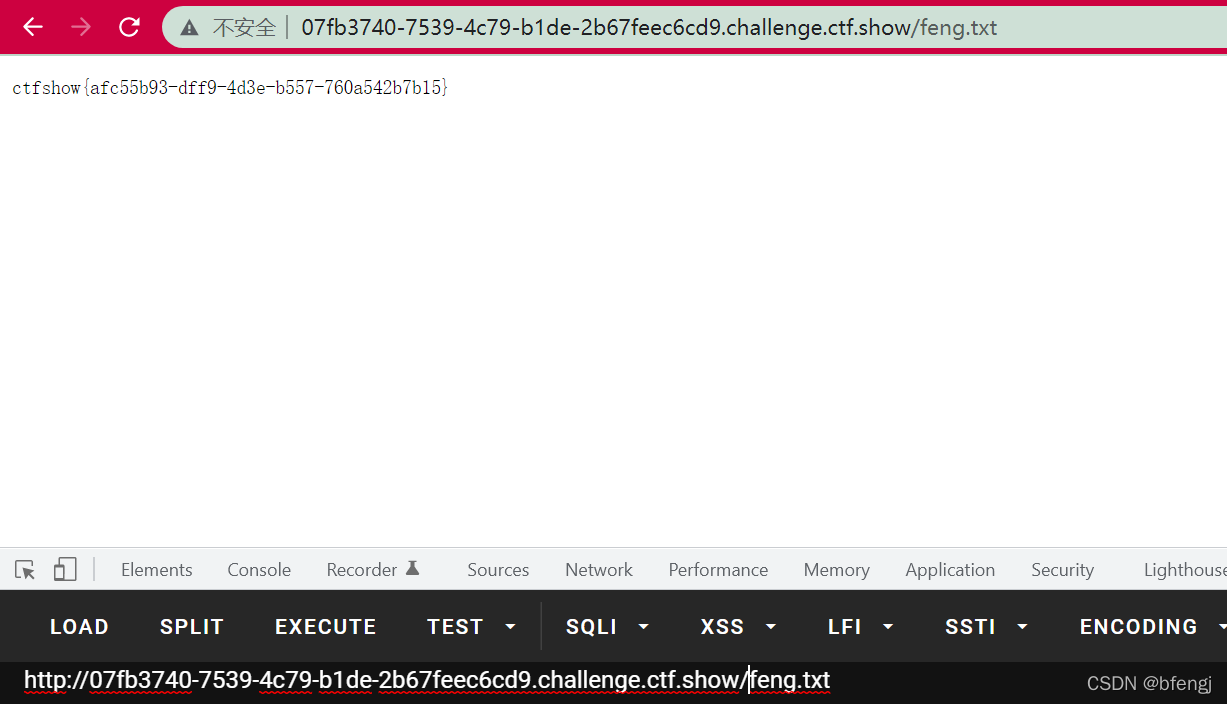The height and width of the screenshot is (704, 1227).
Task: Switch to the Console tab
Action: click(x=259, y=570)
